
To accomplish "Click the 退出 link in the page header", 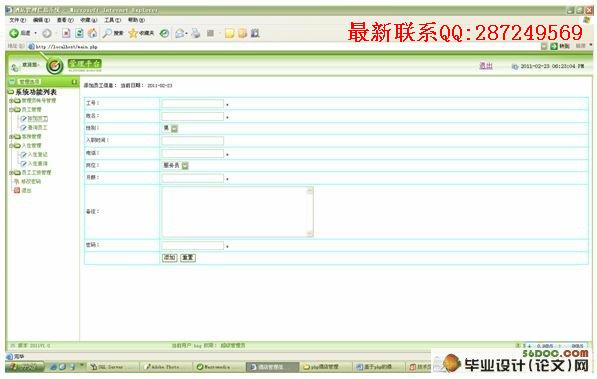I will [x=486, y=66].
